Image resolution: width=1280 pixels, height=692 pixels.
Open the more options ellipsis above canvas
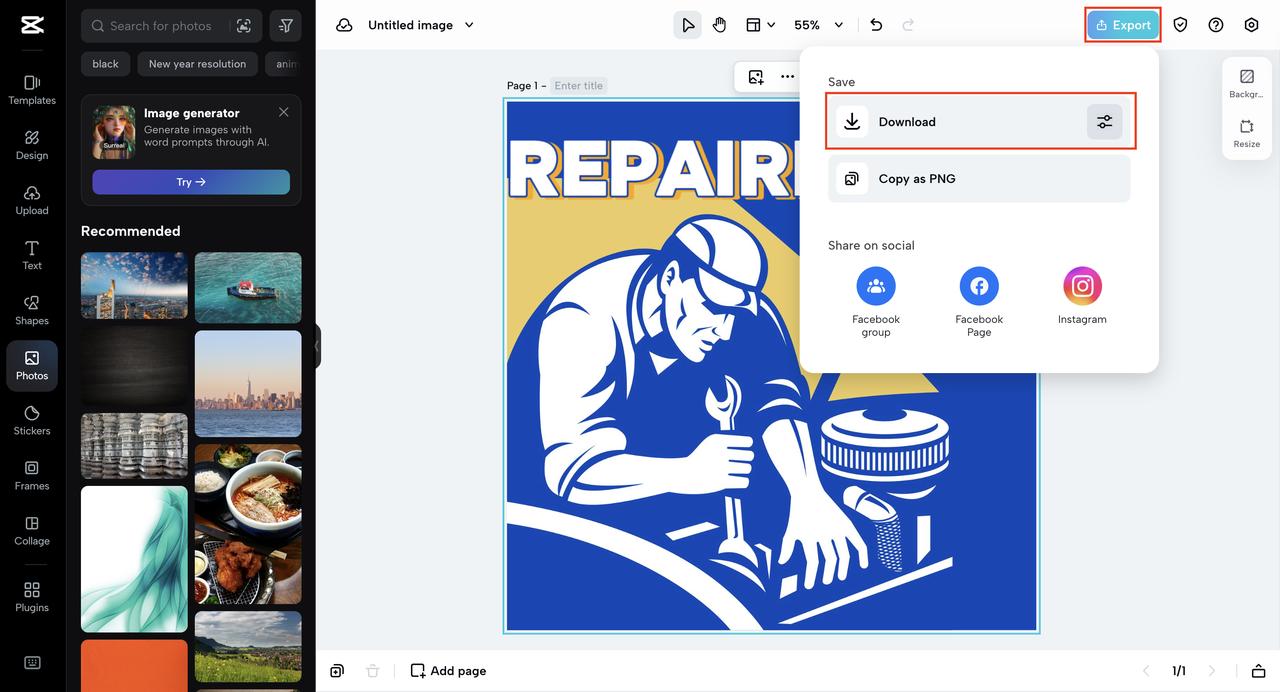788,77
